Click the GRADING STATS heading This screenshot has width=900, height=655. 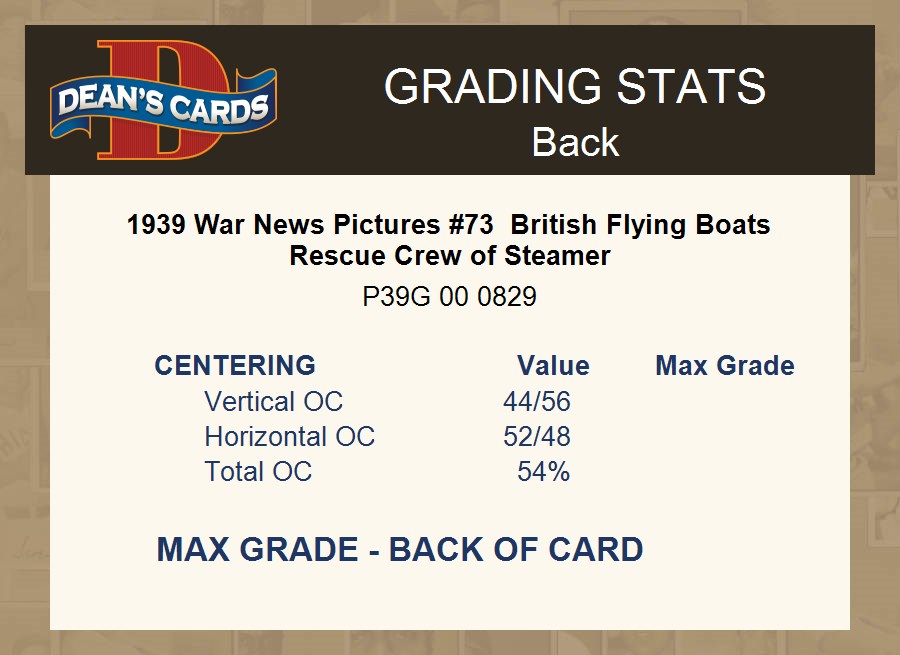[574, 87]
